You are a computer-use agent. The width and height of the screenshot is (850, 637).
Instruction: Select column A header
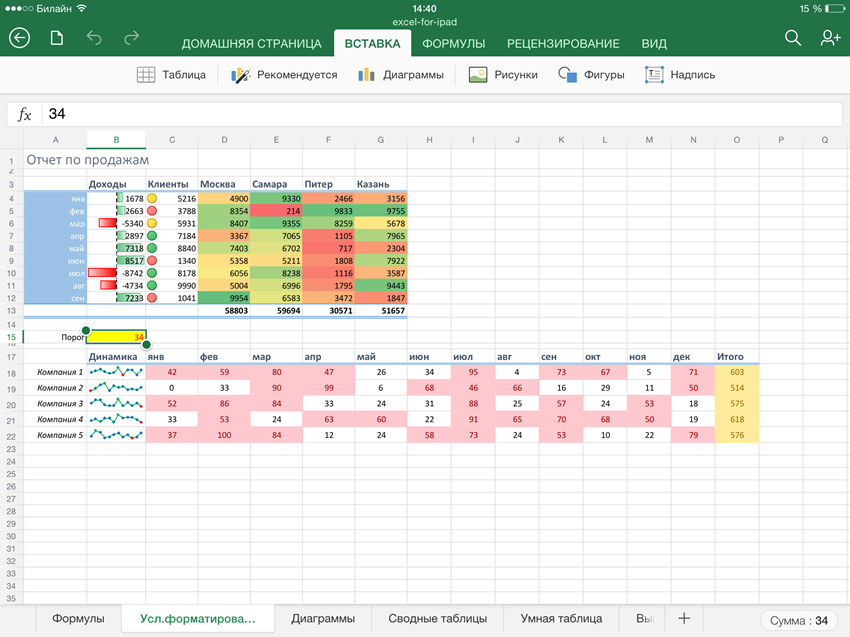55,140
